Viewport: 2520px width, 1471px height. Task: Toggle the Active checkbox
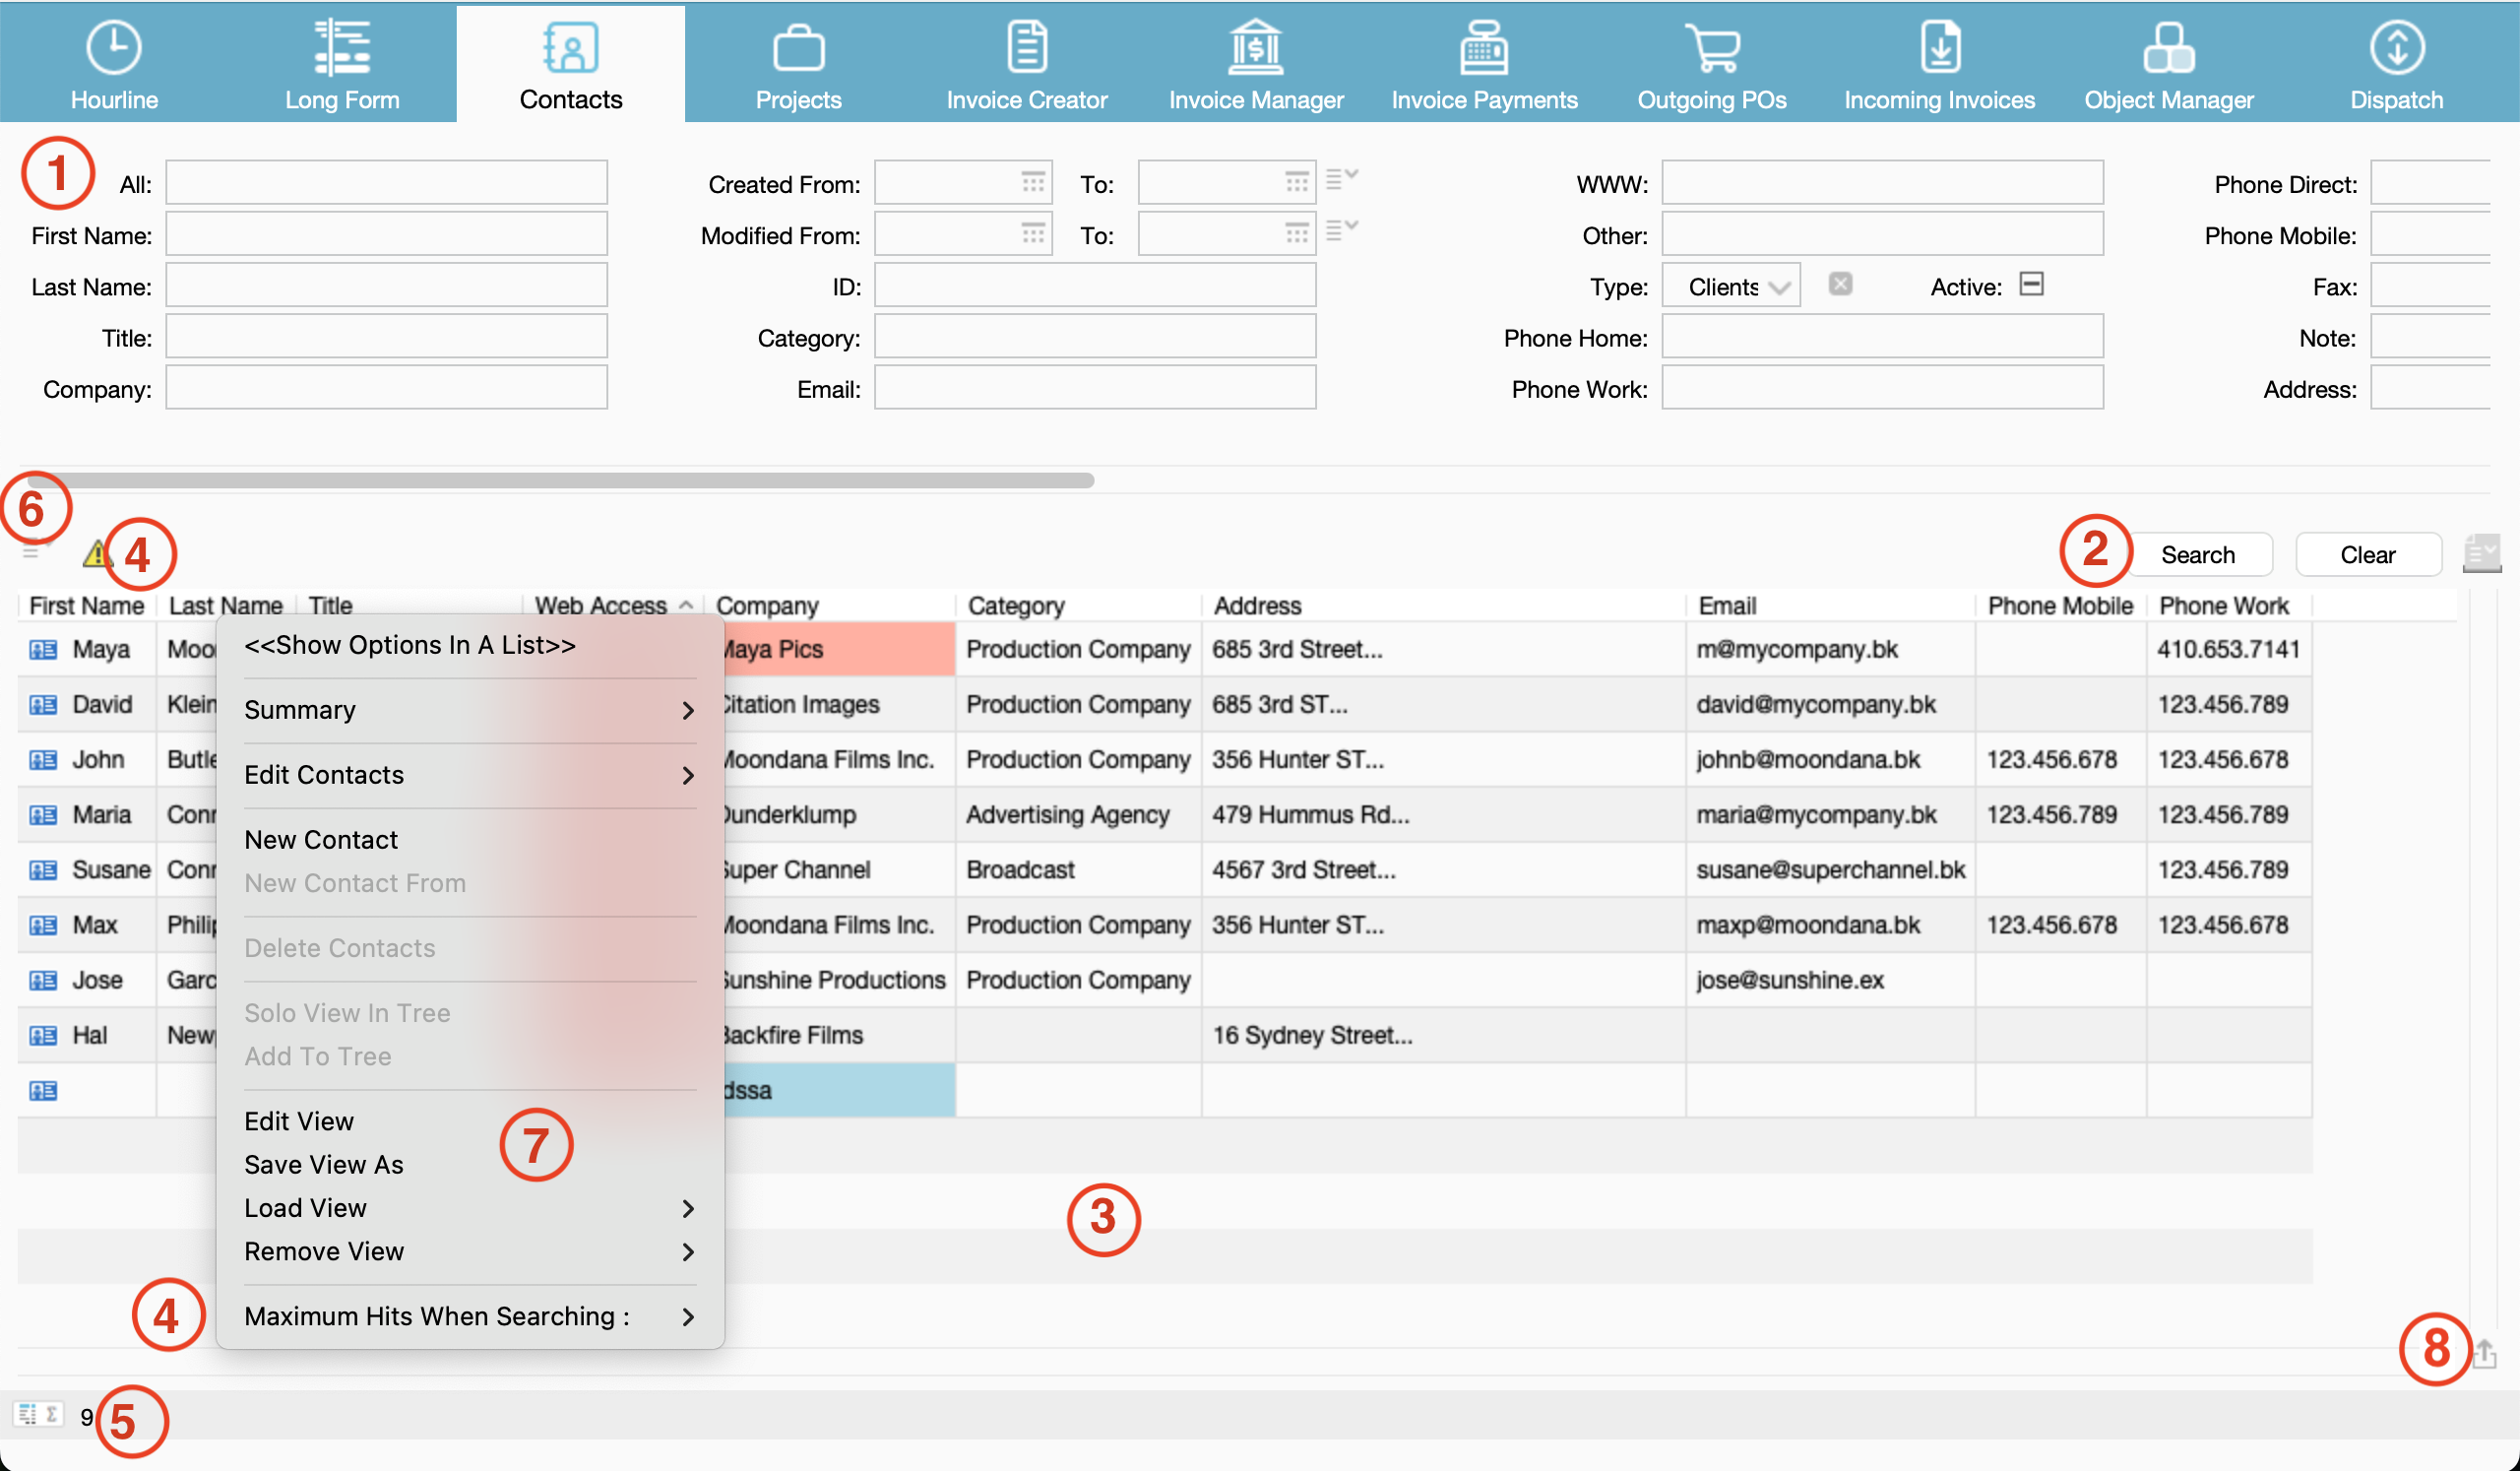tap(2031, 285)
